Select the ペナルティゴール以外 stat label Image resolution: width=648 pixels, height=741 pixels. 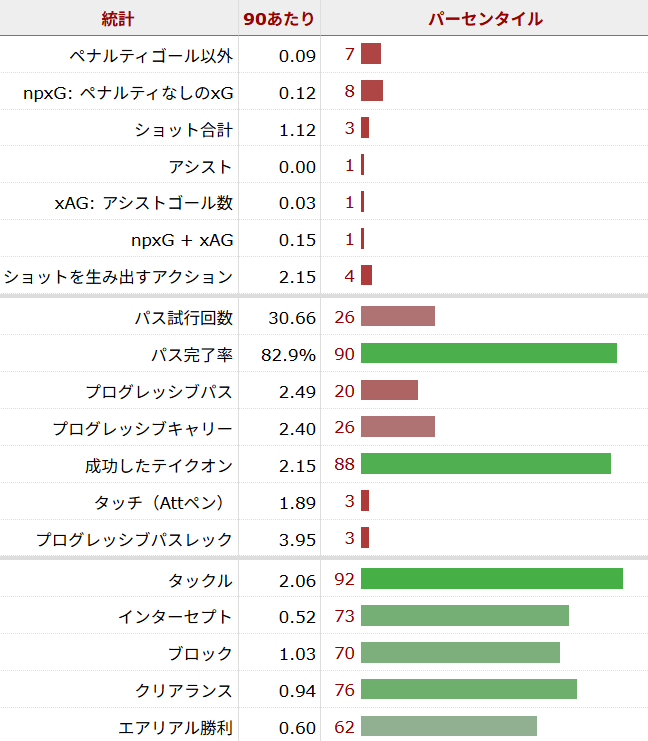point(151,55)
